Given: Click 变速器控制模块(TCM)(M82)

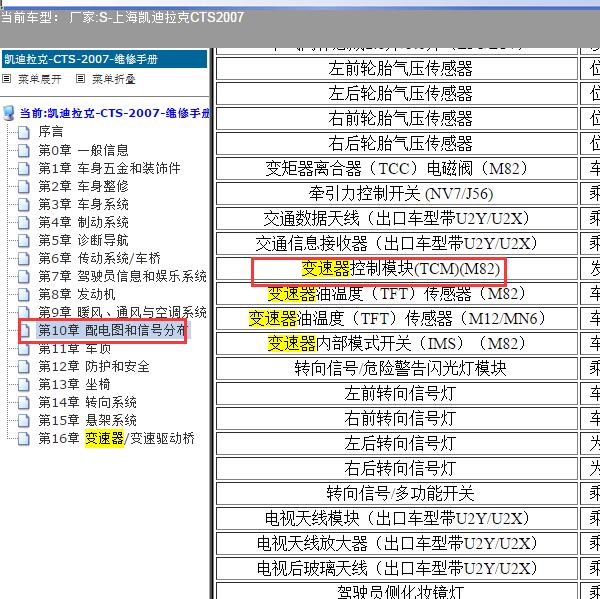Looking at the screenshot, I should pyautogui.click(x=397, y=269).
